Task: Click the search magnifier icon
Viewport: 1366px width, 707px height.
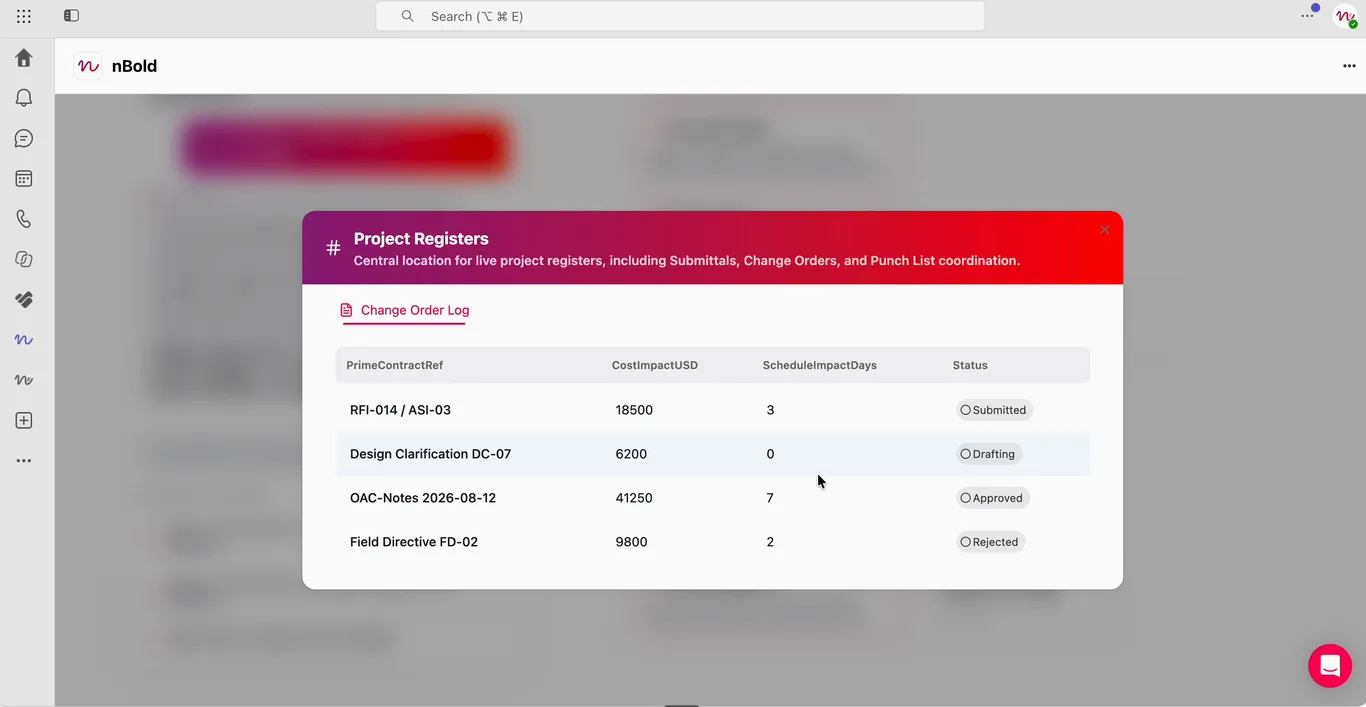Action: coord(407,16)
